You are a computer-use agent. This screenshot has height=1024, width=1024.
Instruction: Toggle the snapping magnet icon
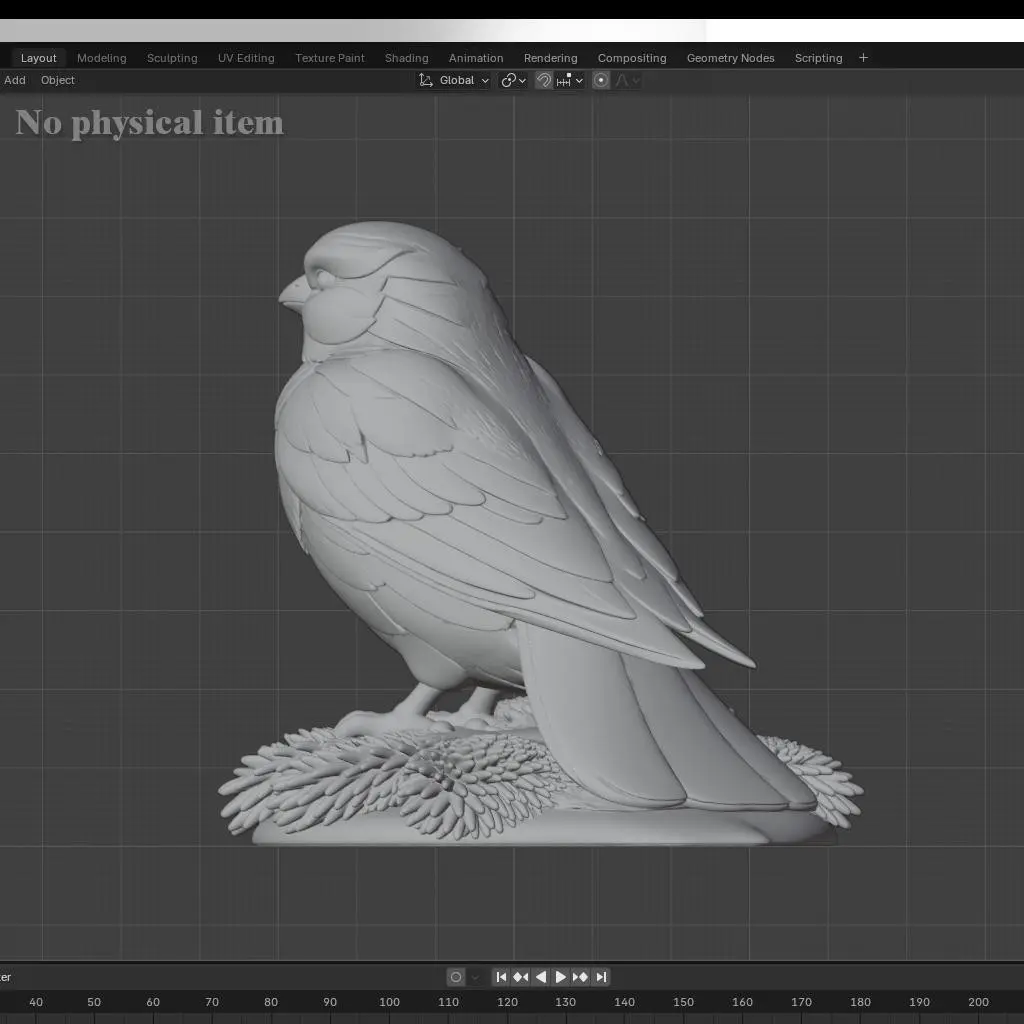click(543, 80)
